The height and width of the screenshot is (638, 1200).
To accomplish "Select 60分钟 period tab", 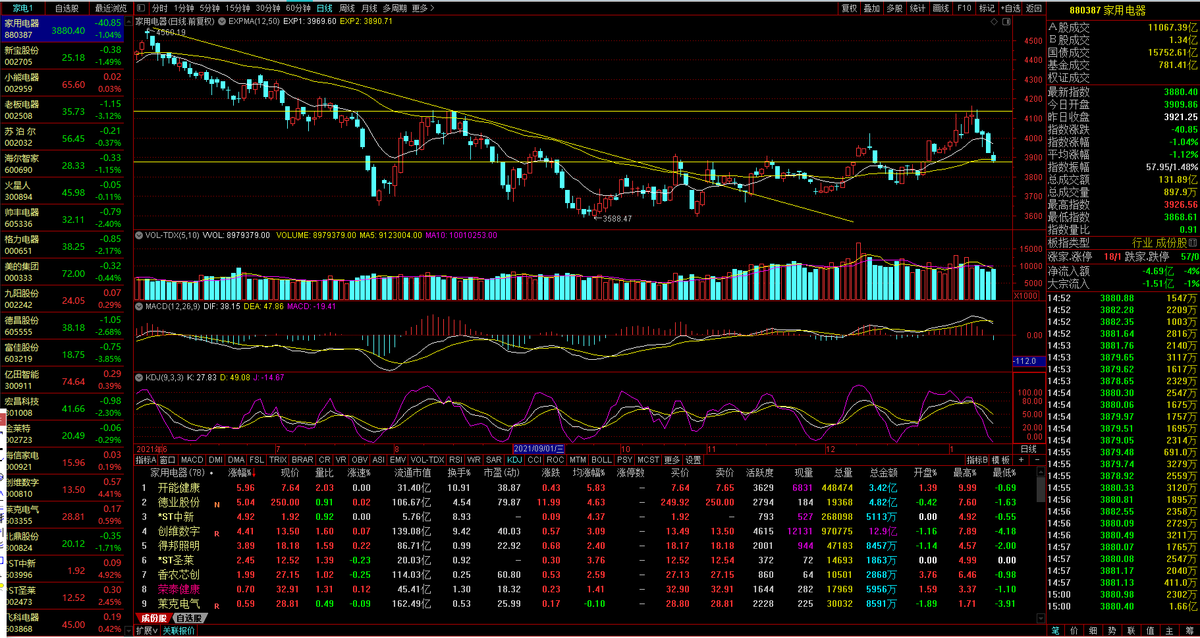I will (x=298, y=7).
